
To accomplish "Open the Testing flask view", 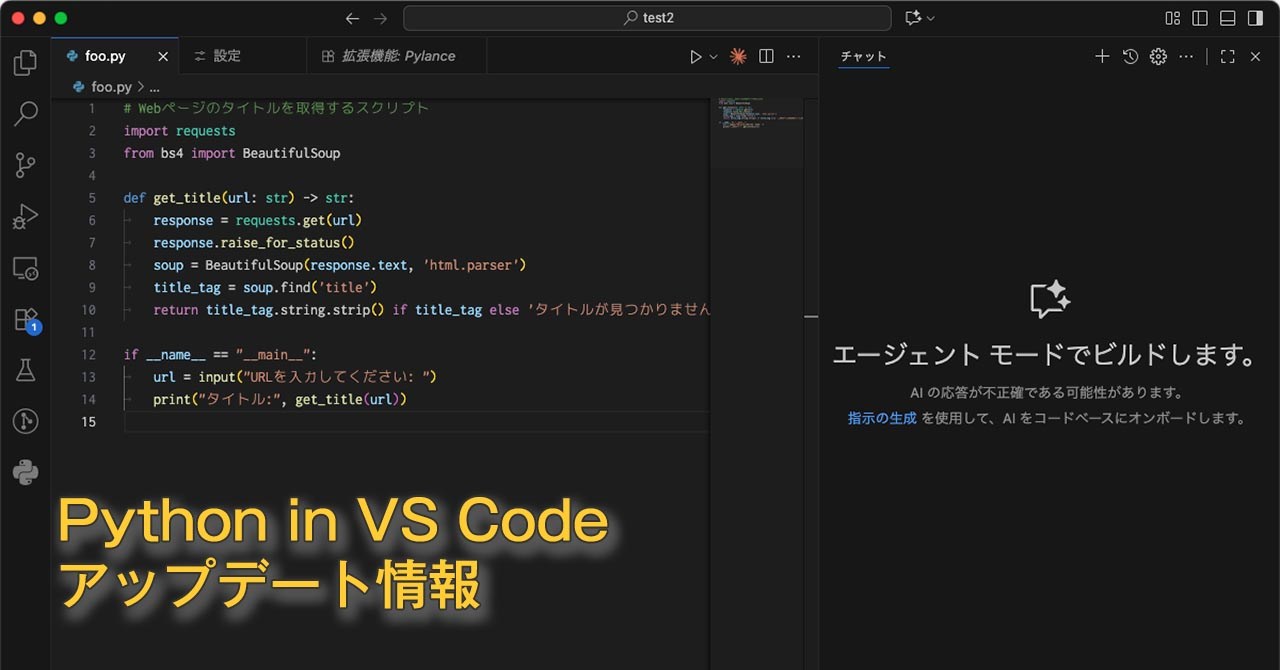I will [25, 371].
